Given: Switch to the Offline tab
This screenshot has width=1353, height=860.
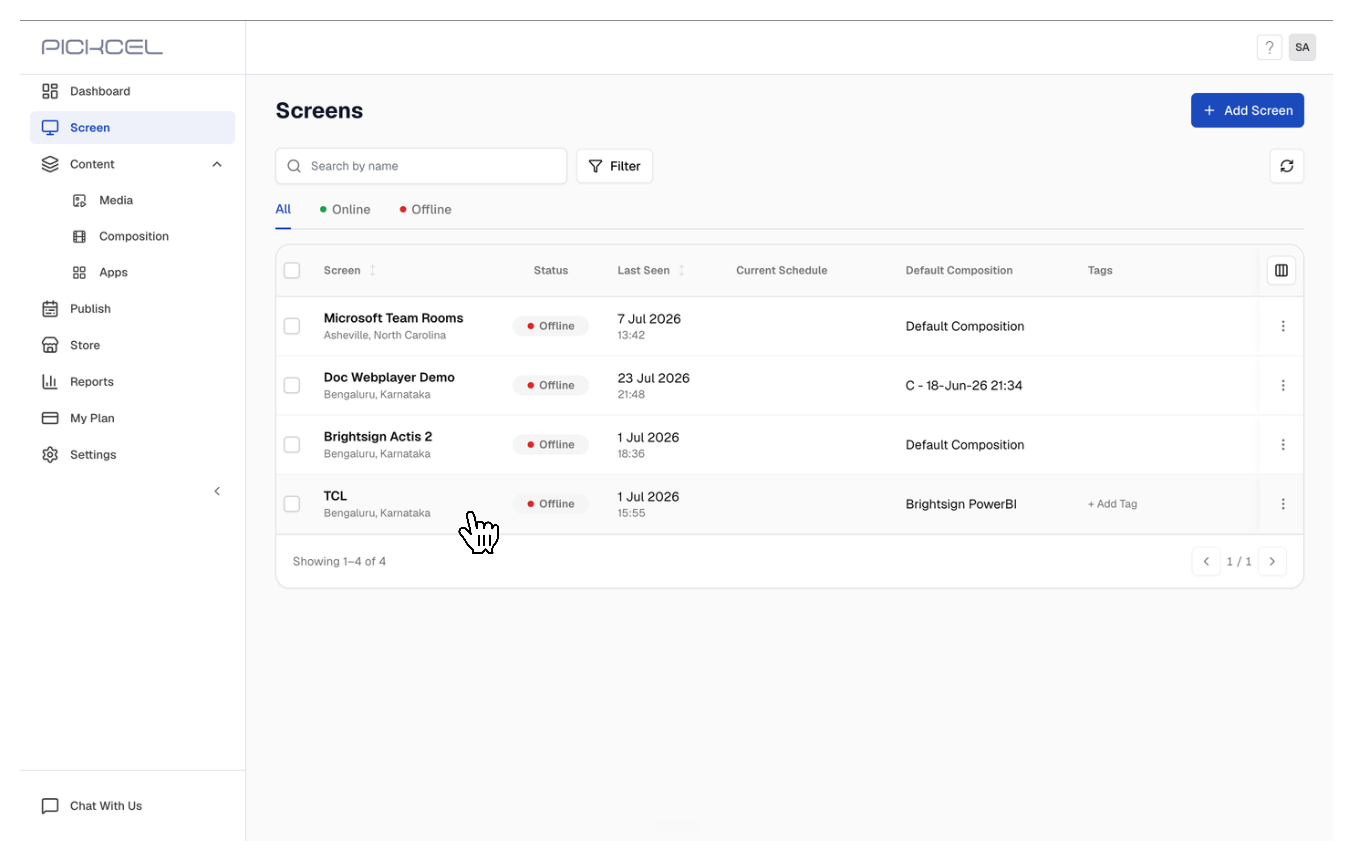Looking at the screenshot, I should click(x=425, y=209).
